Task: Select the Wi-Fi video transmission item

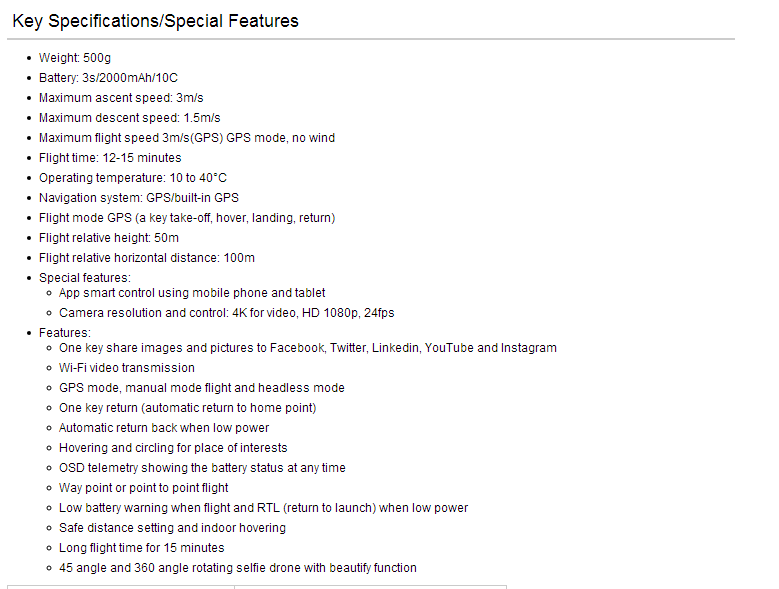Action: tap(127, 368)
